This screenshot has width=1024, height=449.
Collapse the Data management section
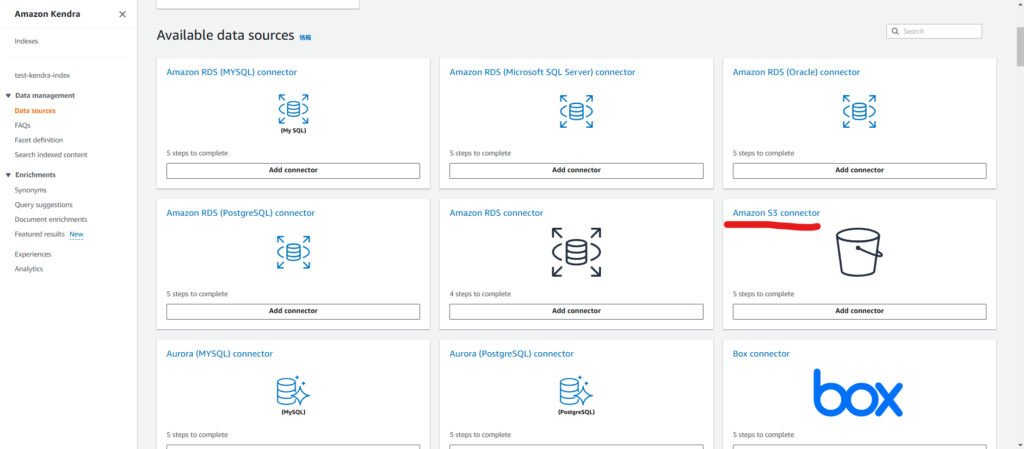(8, 95)
